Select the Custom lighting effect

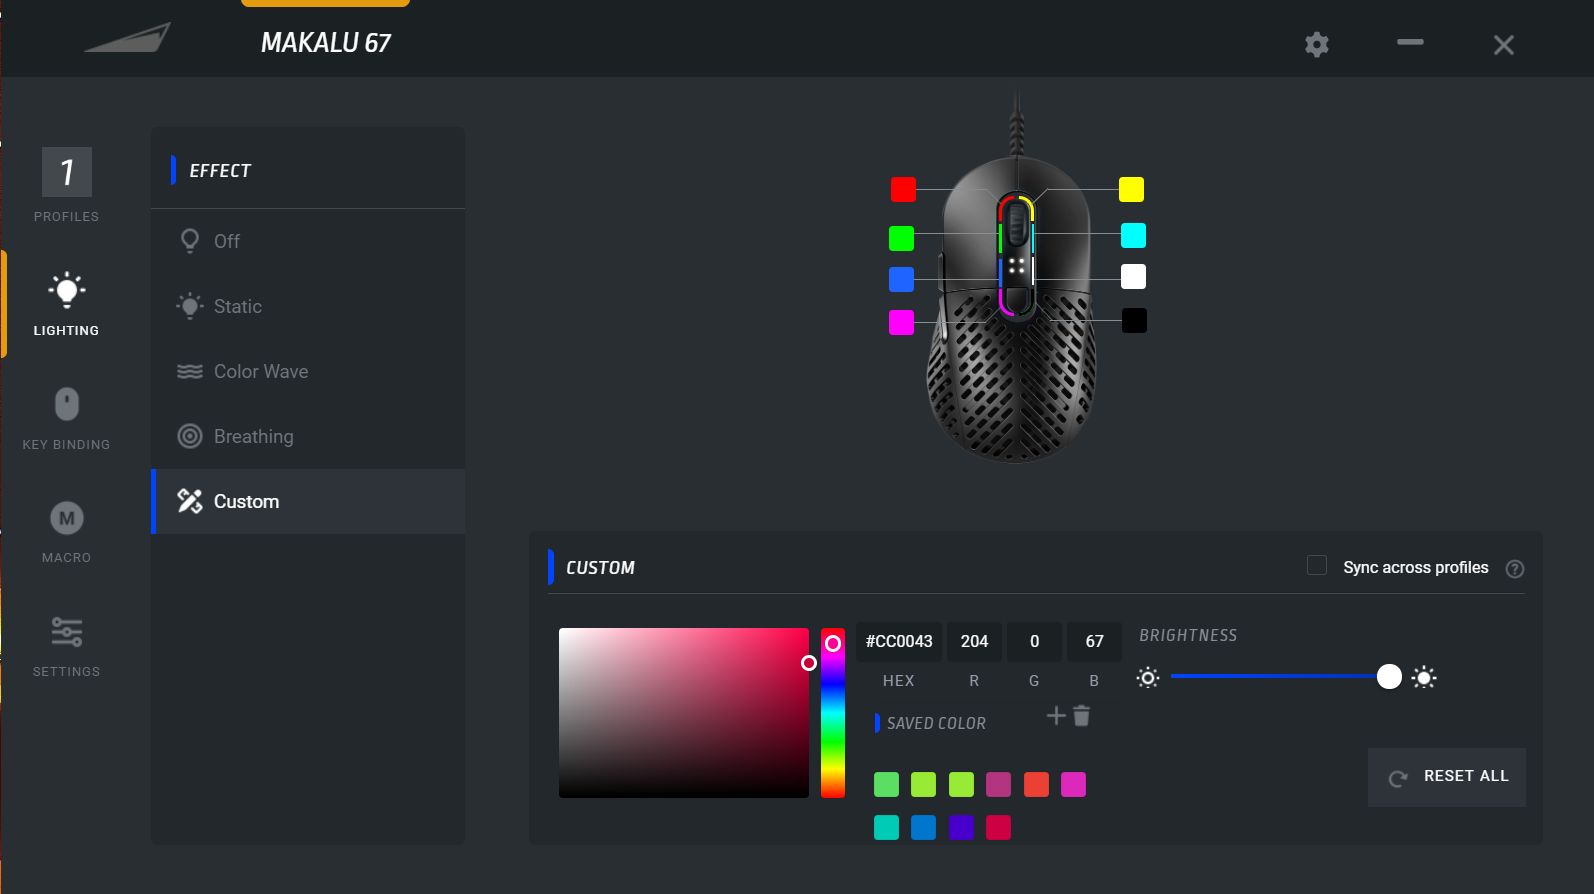coord(308,501)
